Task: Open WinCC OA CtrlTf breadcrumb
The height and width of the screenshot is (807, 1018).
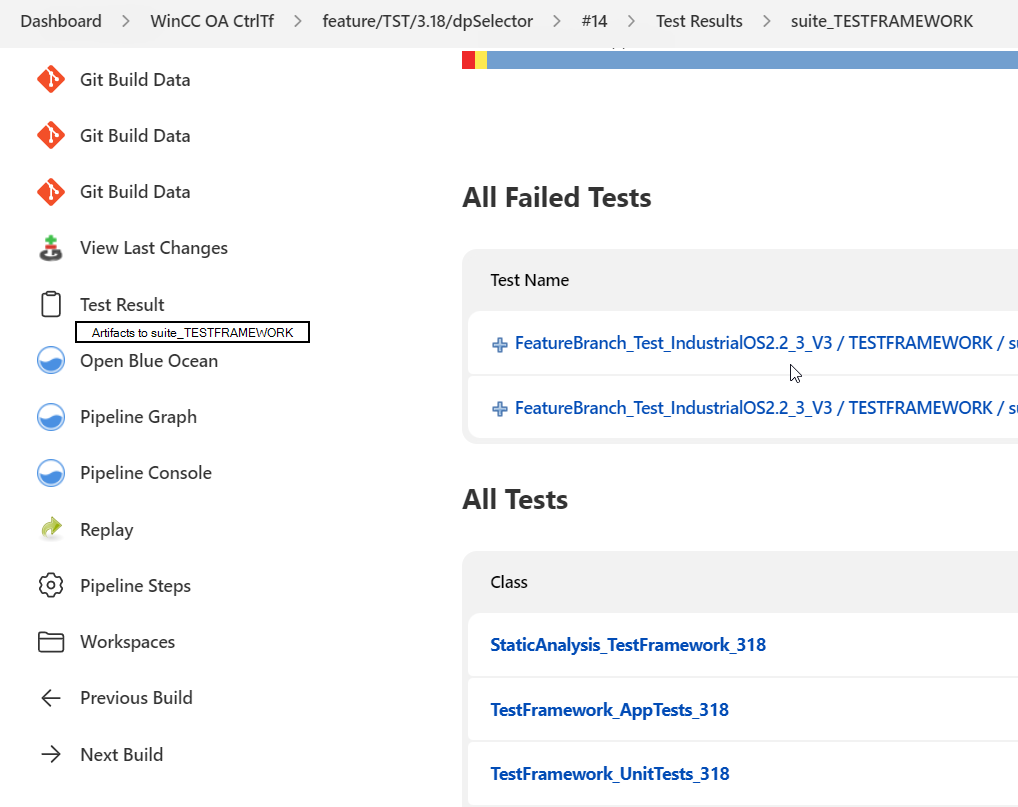Action: [x=212, y=21]
